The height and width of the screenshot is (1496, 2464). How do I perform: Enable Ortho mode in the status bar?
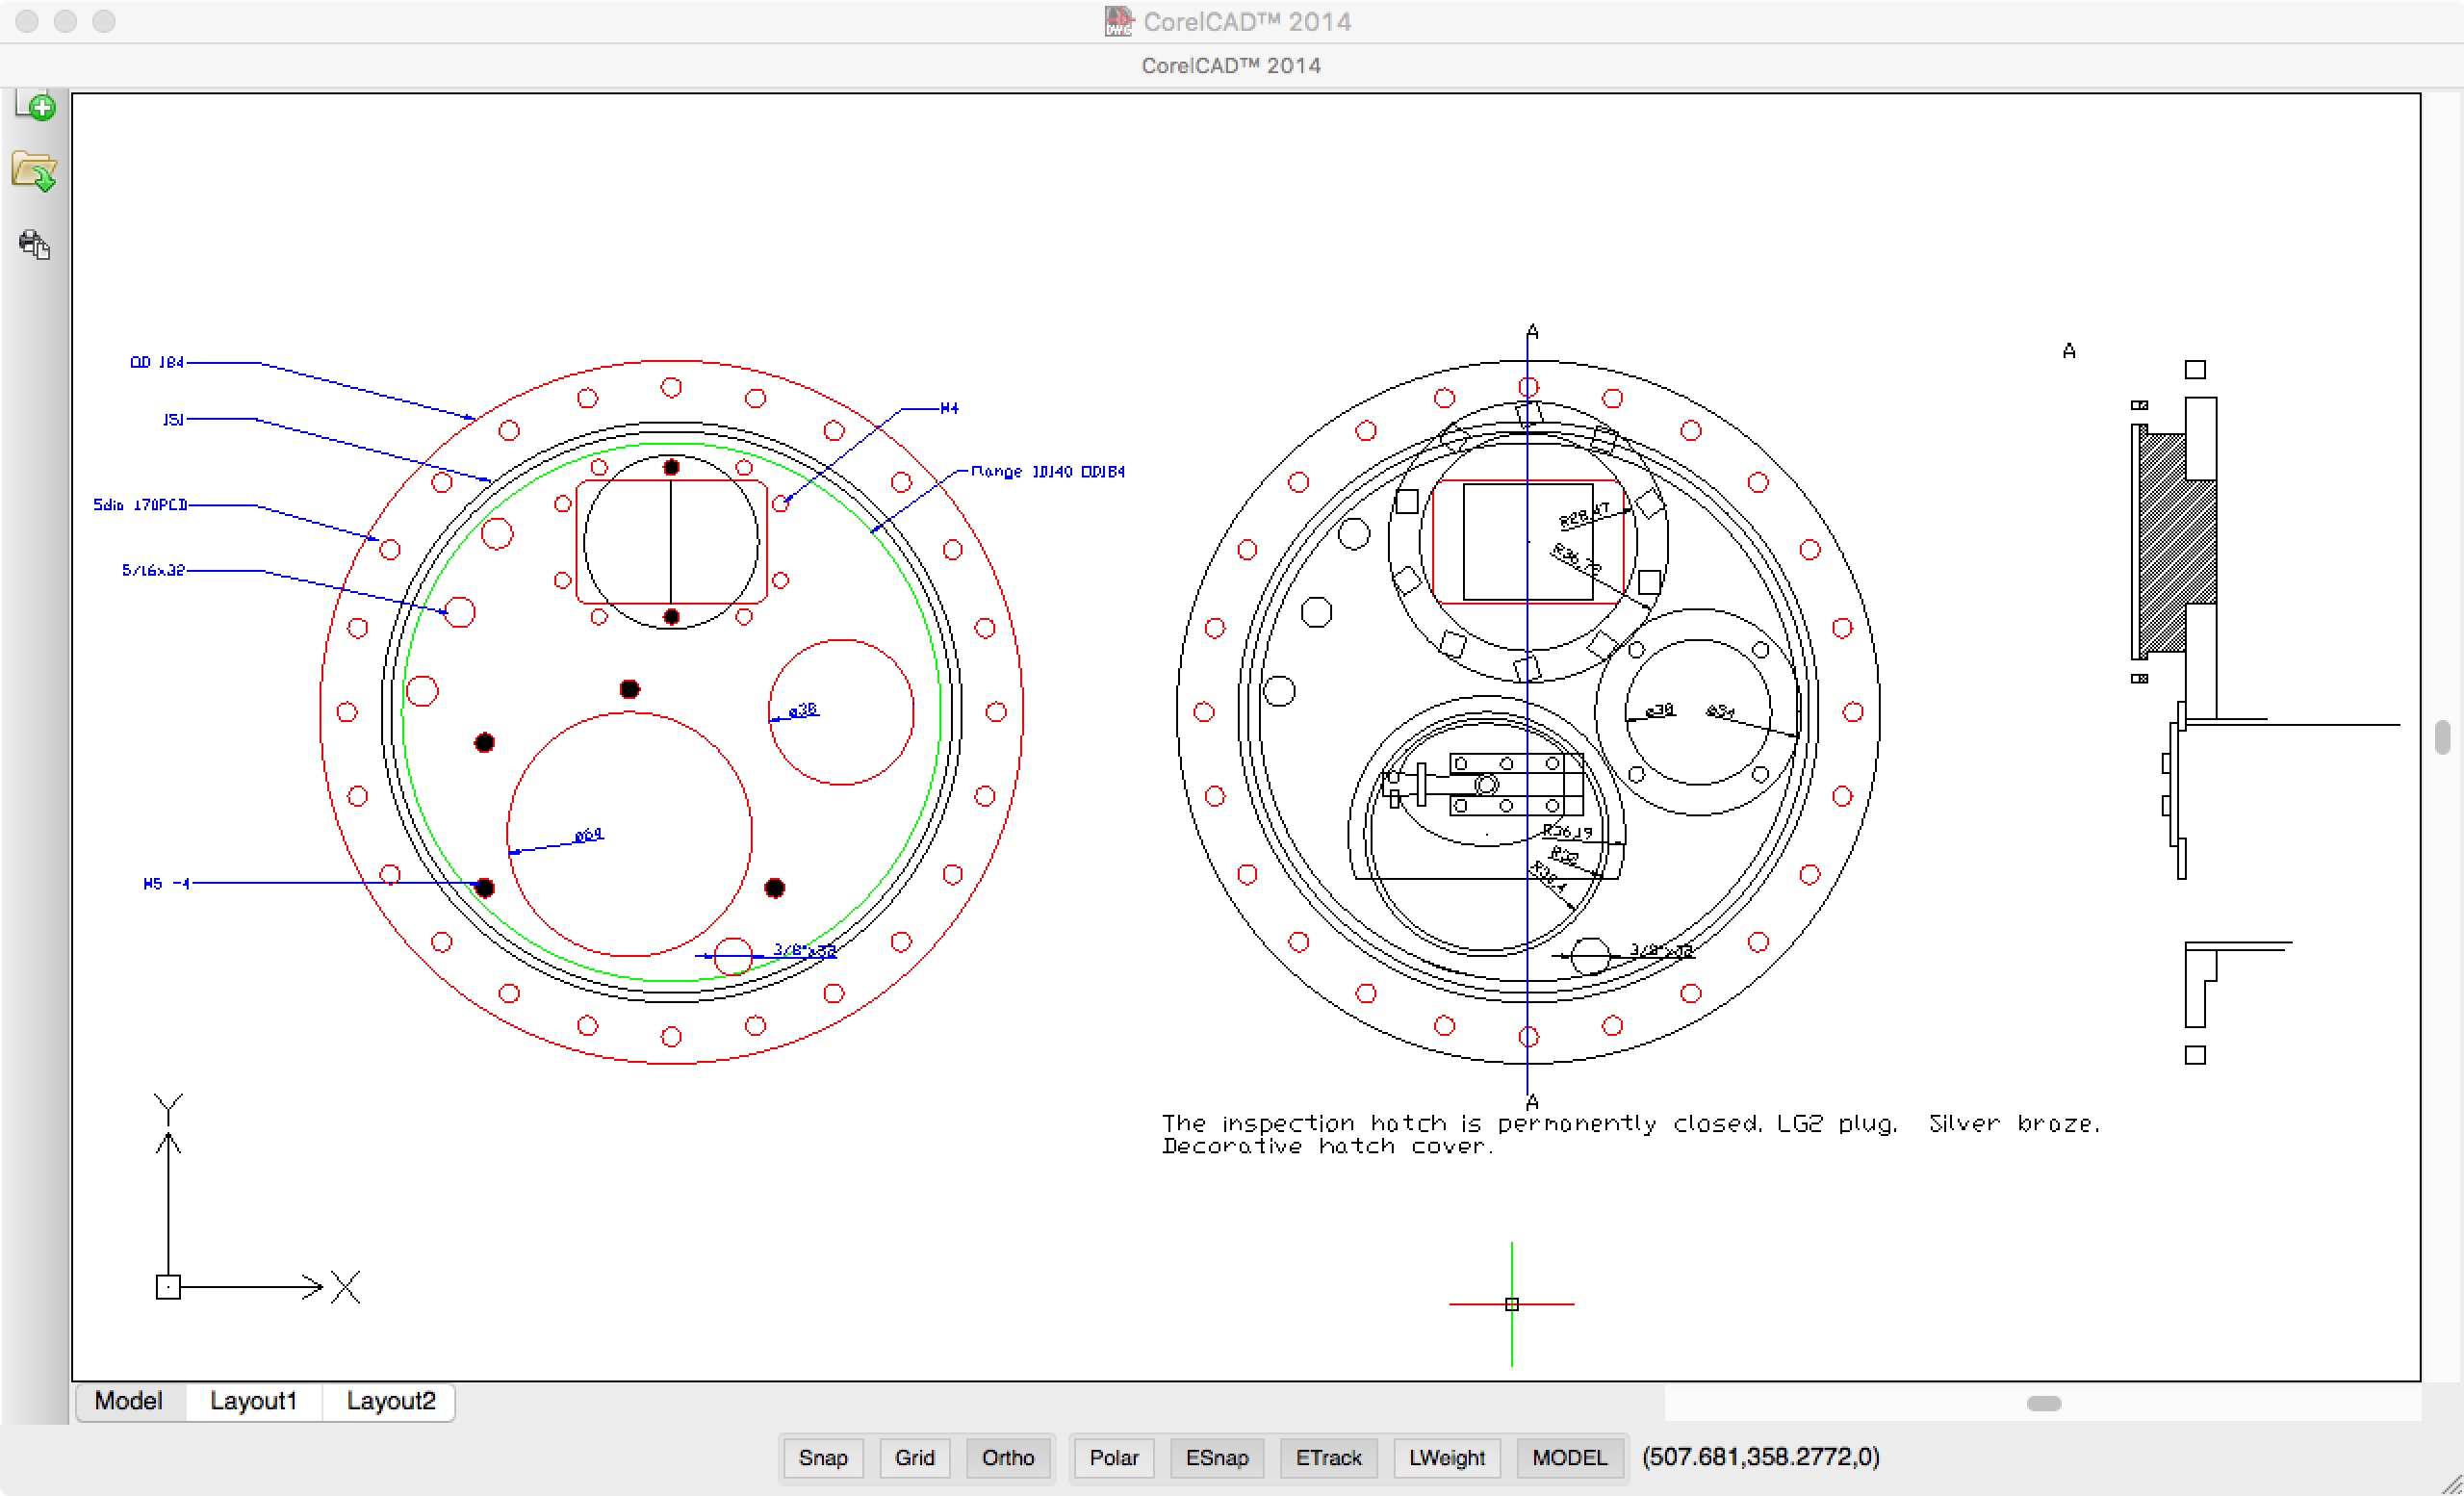[x=1007, y=1457]
